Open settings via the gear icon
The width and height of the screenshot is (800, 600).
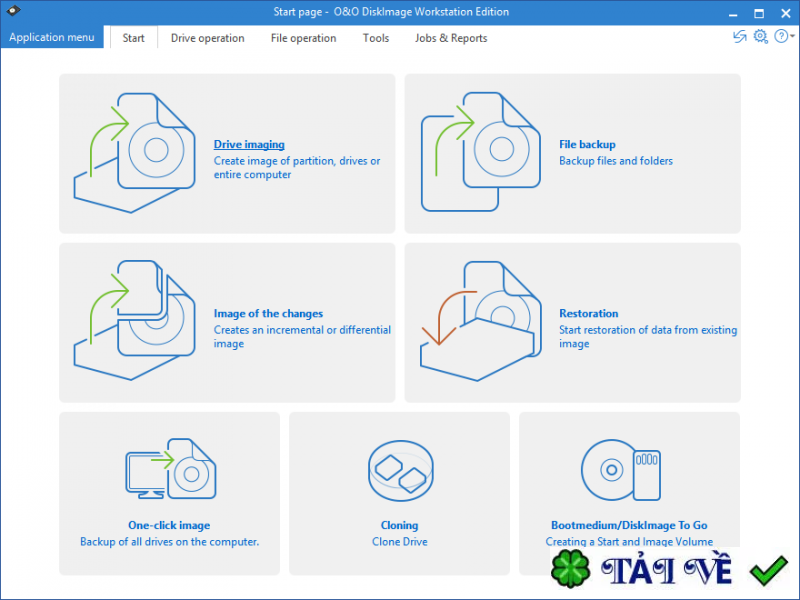760,36
